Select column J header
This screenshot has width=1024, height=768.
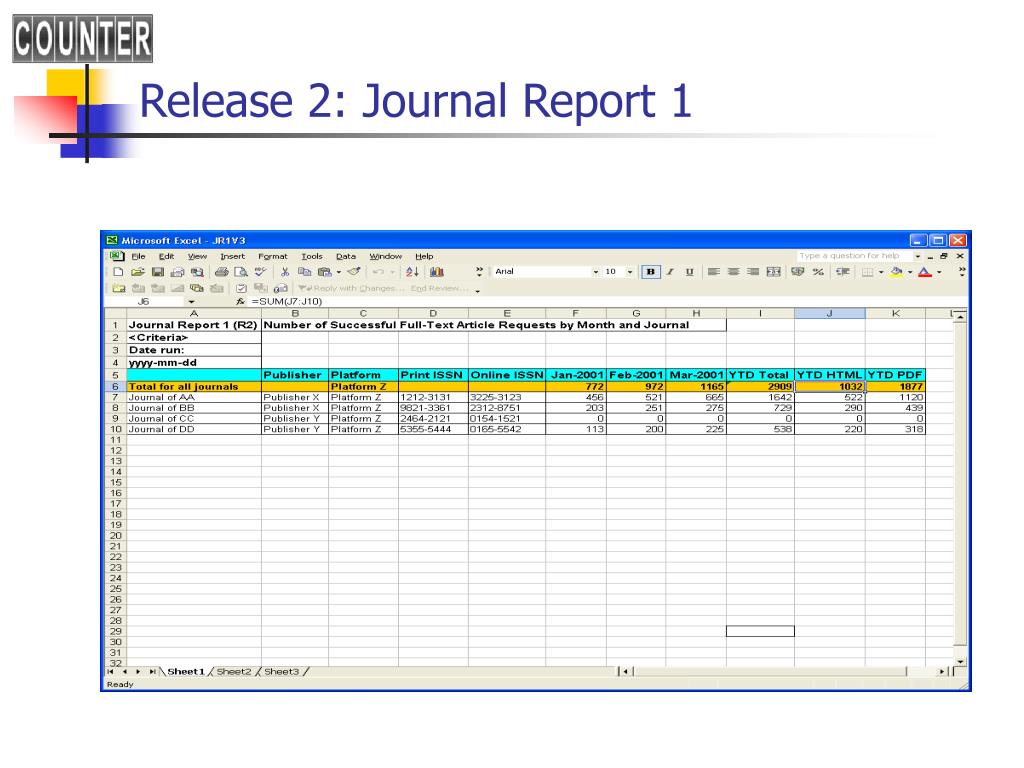coord(829,313)
